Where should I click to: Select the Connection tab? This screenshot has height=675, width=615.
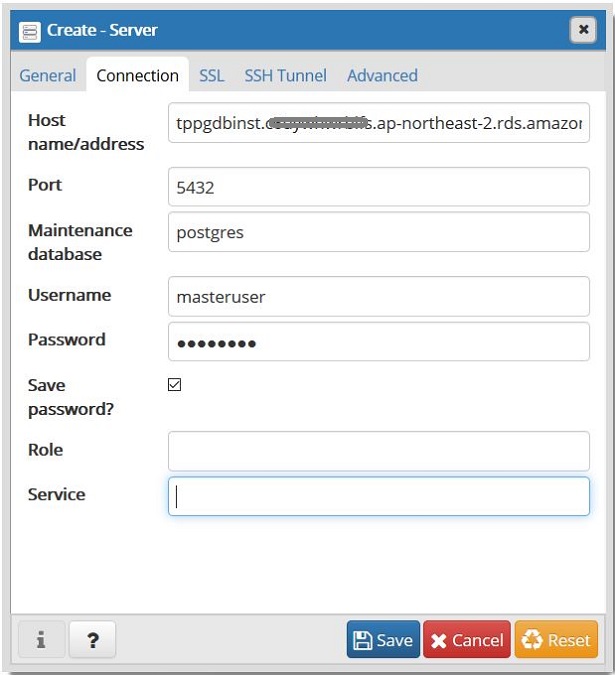137,75
